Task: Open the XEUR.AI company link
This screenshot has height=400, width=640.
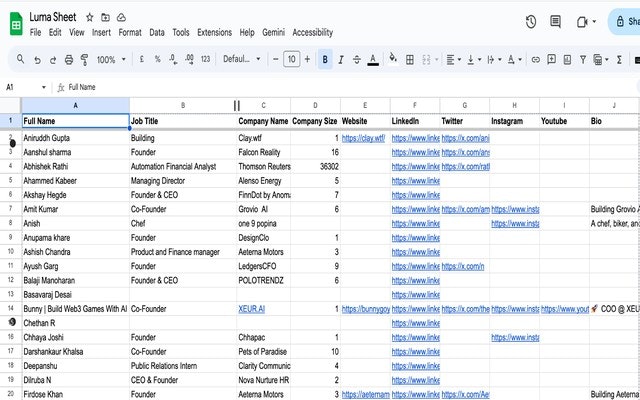Action: pos(251,309)
